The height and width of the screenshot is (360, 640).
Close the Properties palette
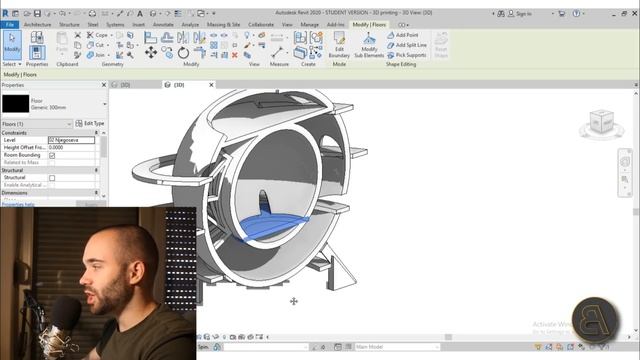point(103,85)
